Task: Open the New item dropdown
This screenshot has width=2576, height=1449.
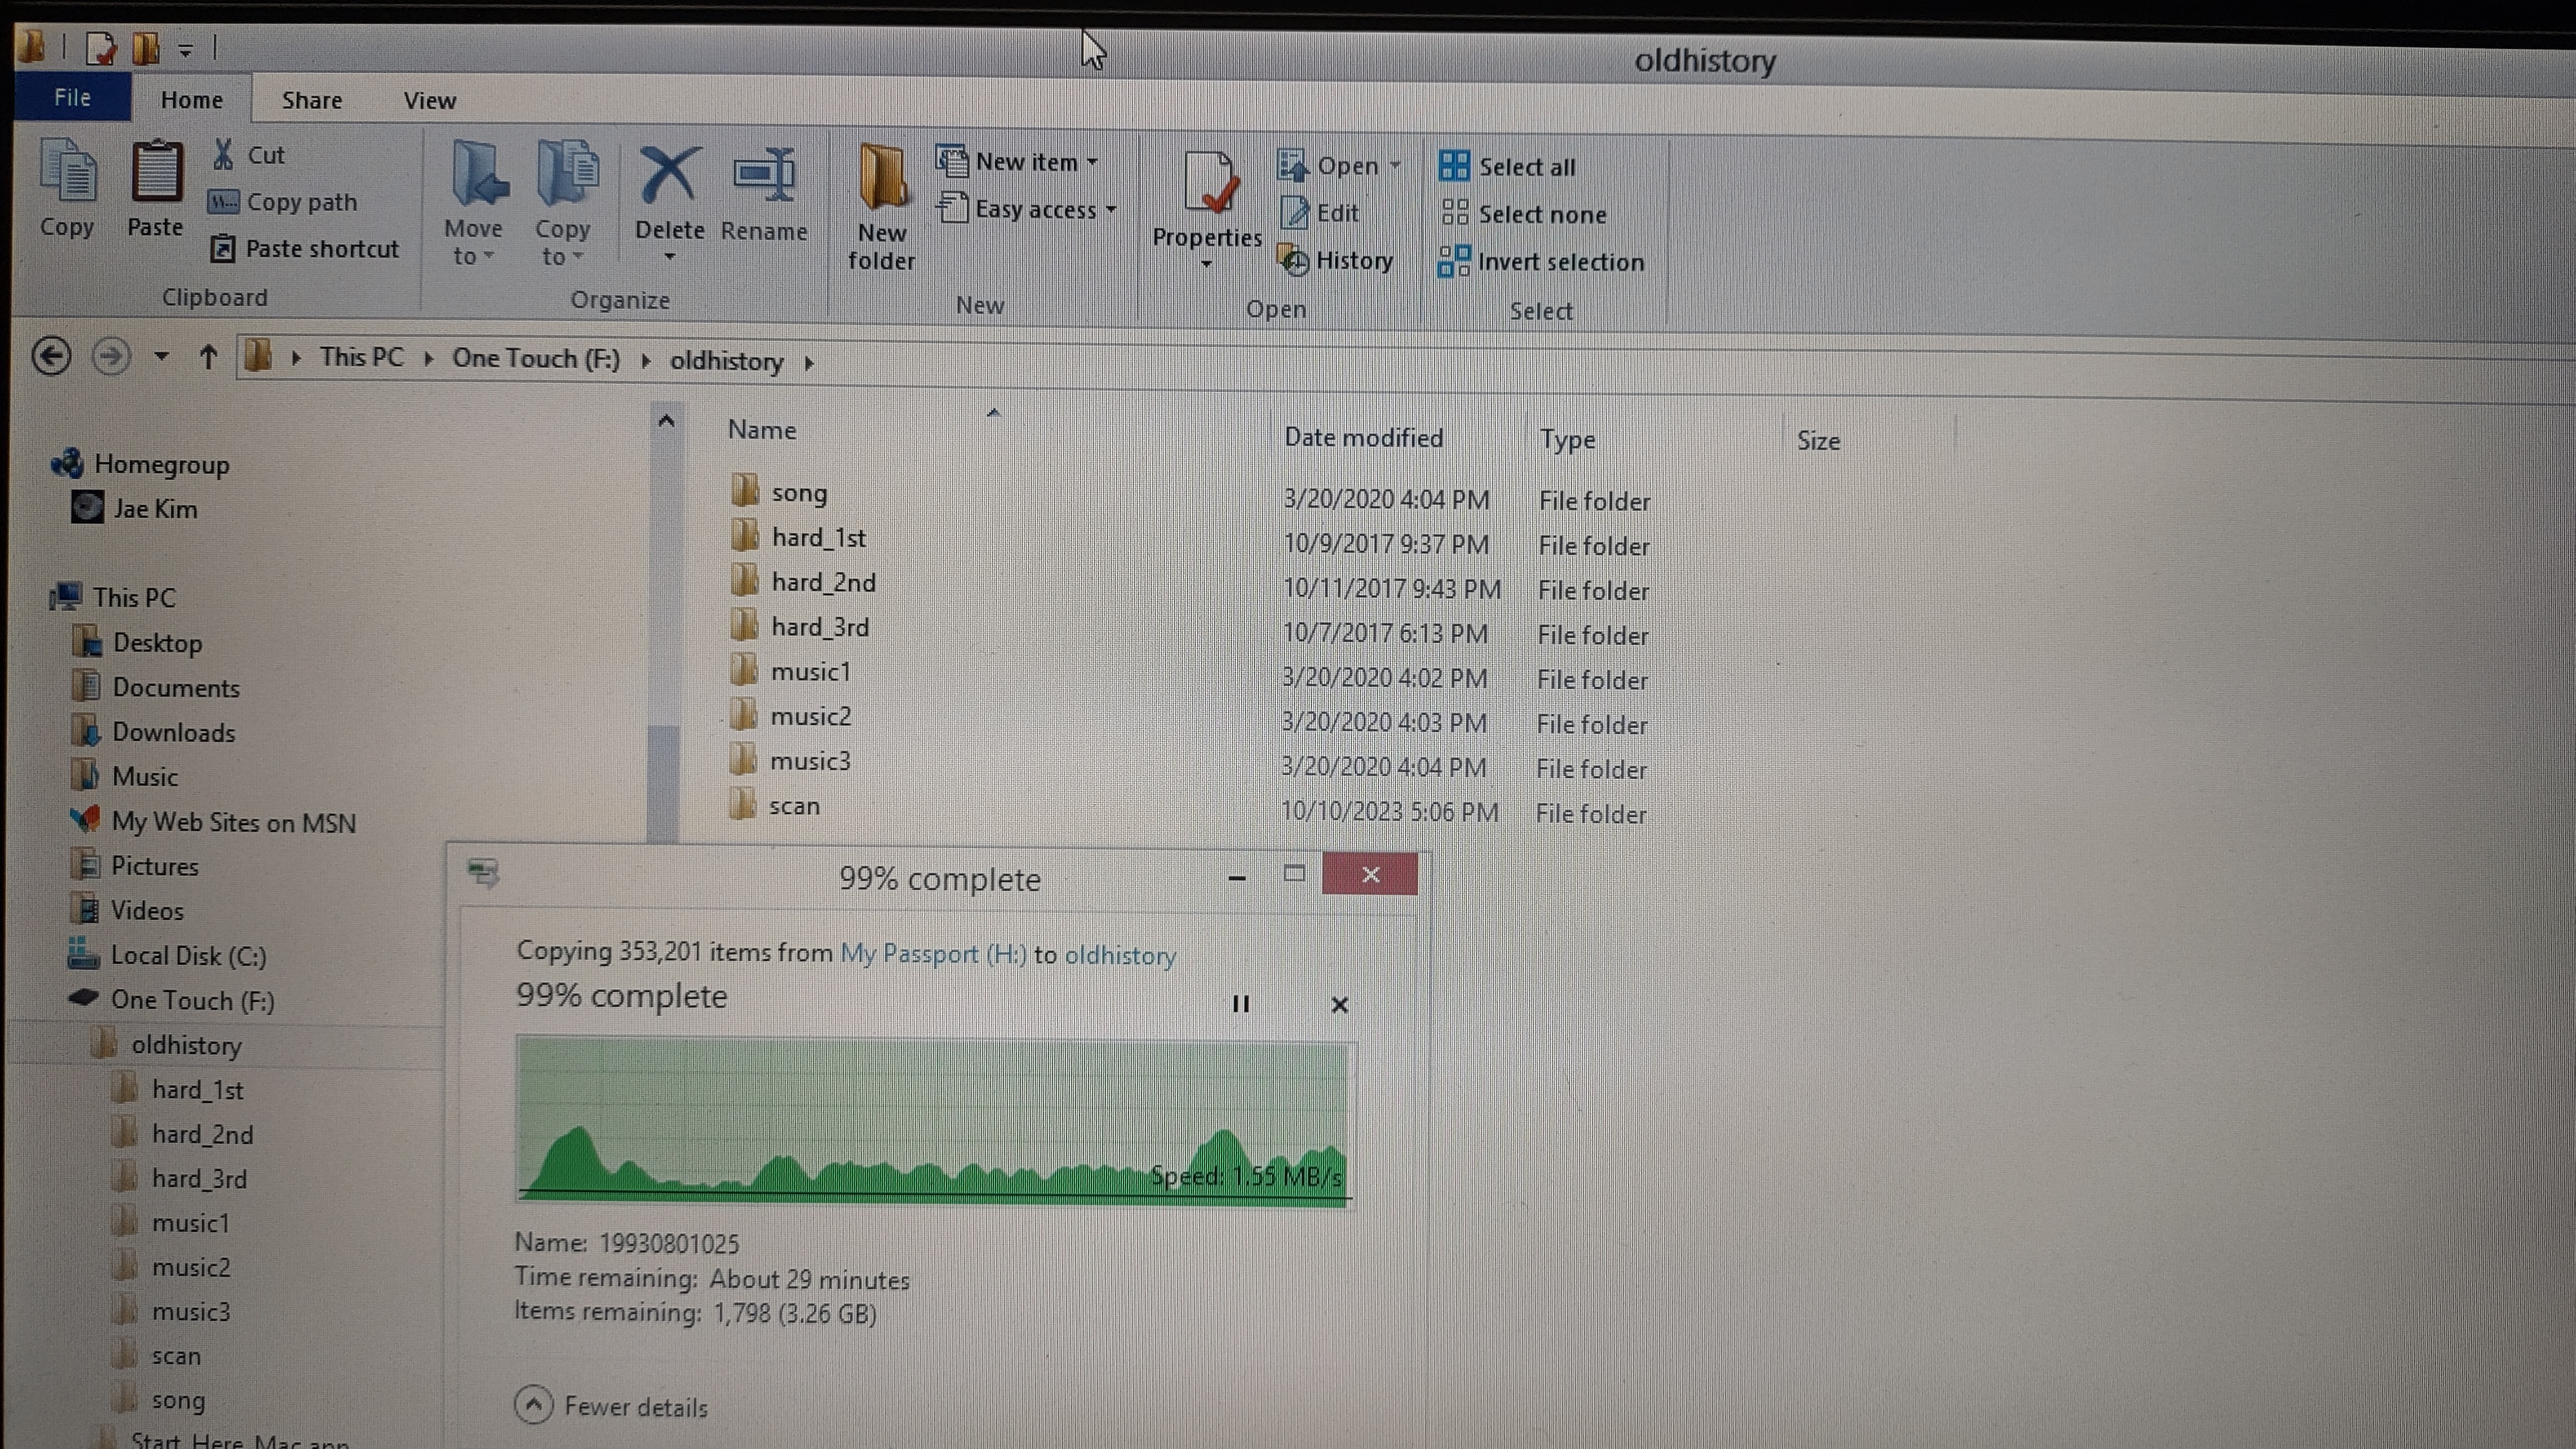Action: point(1018,161)
